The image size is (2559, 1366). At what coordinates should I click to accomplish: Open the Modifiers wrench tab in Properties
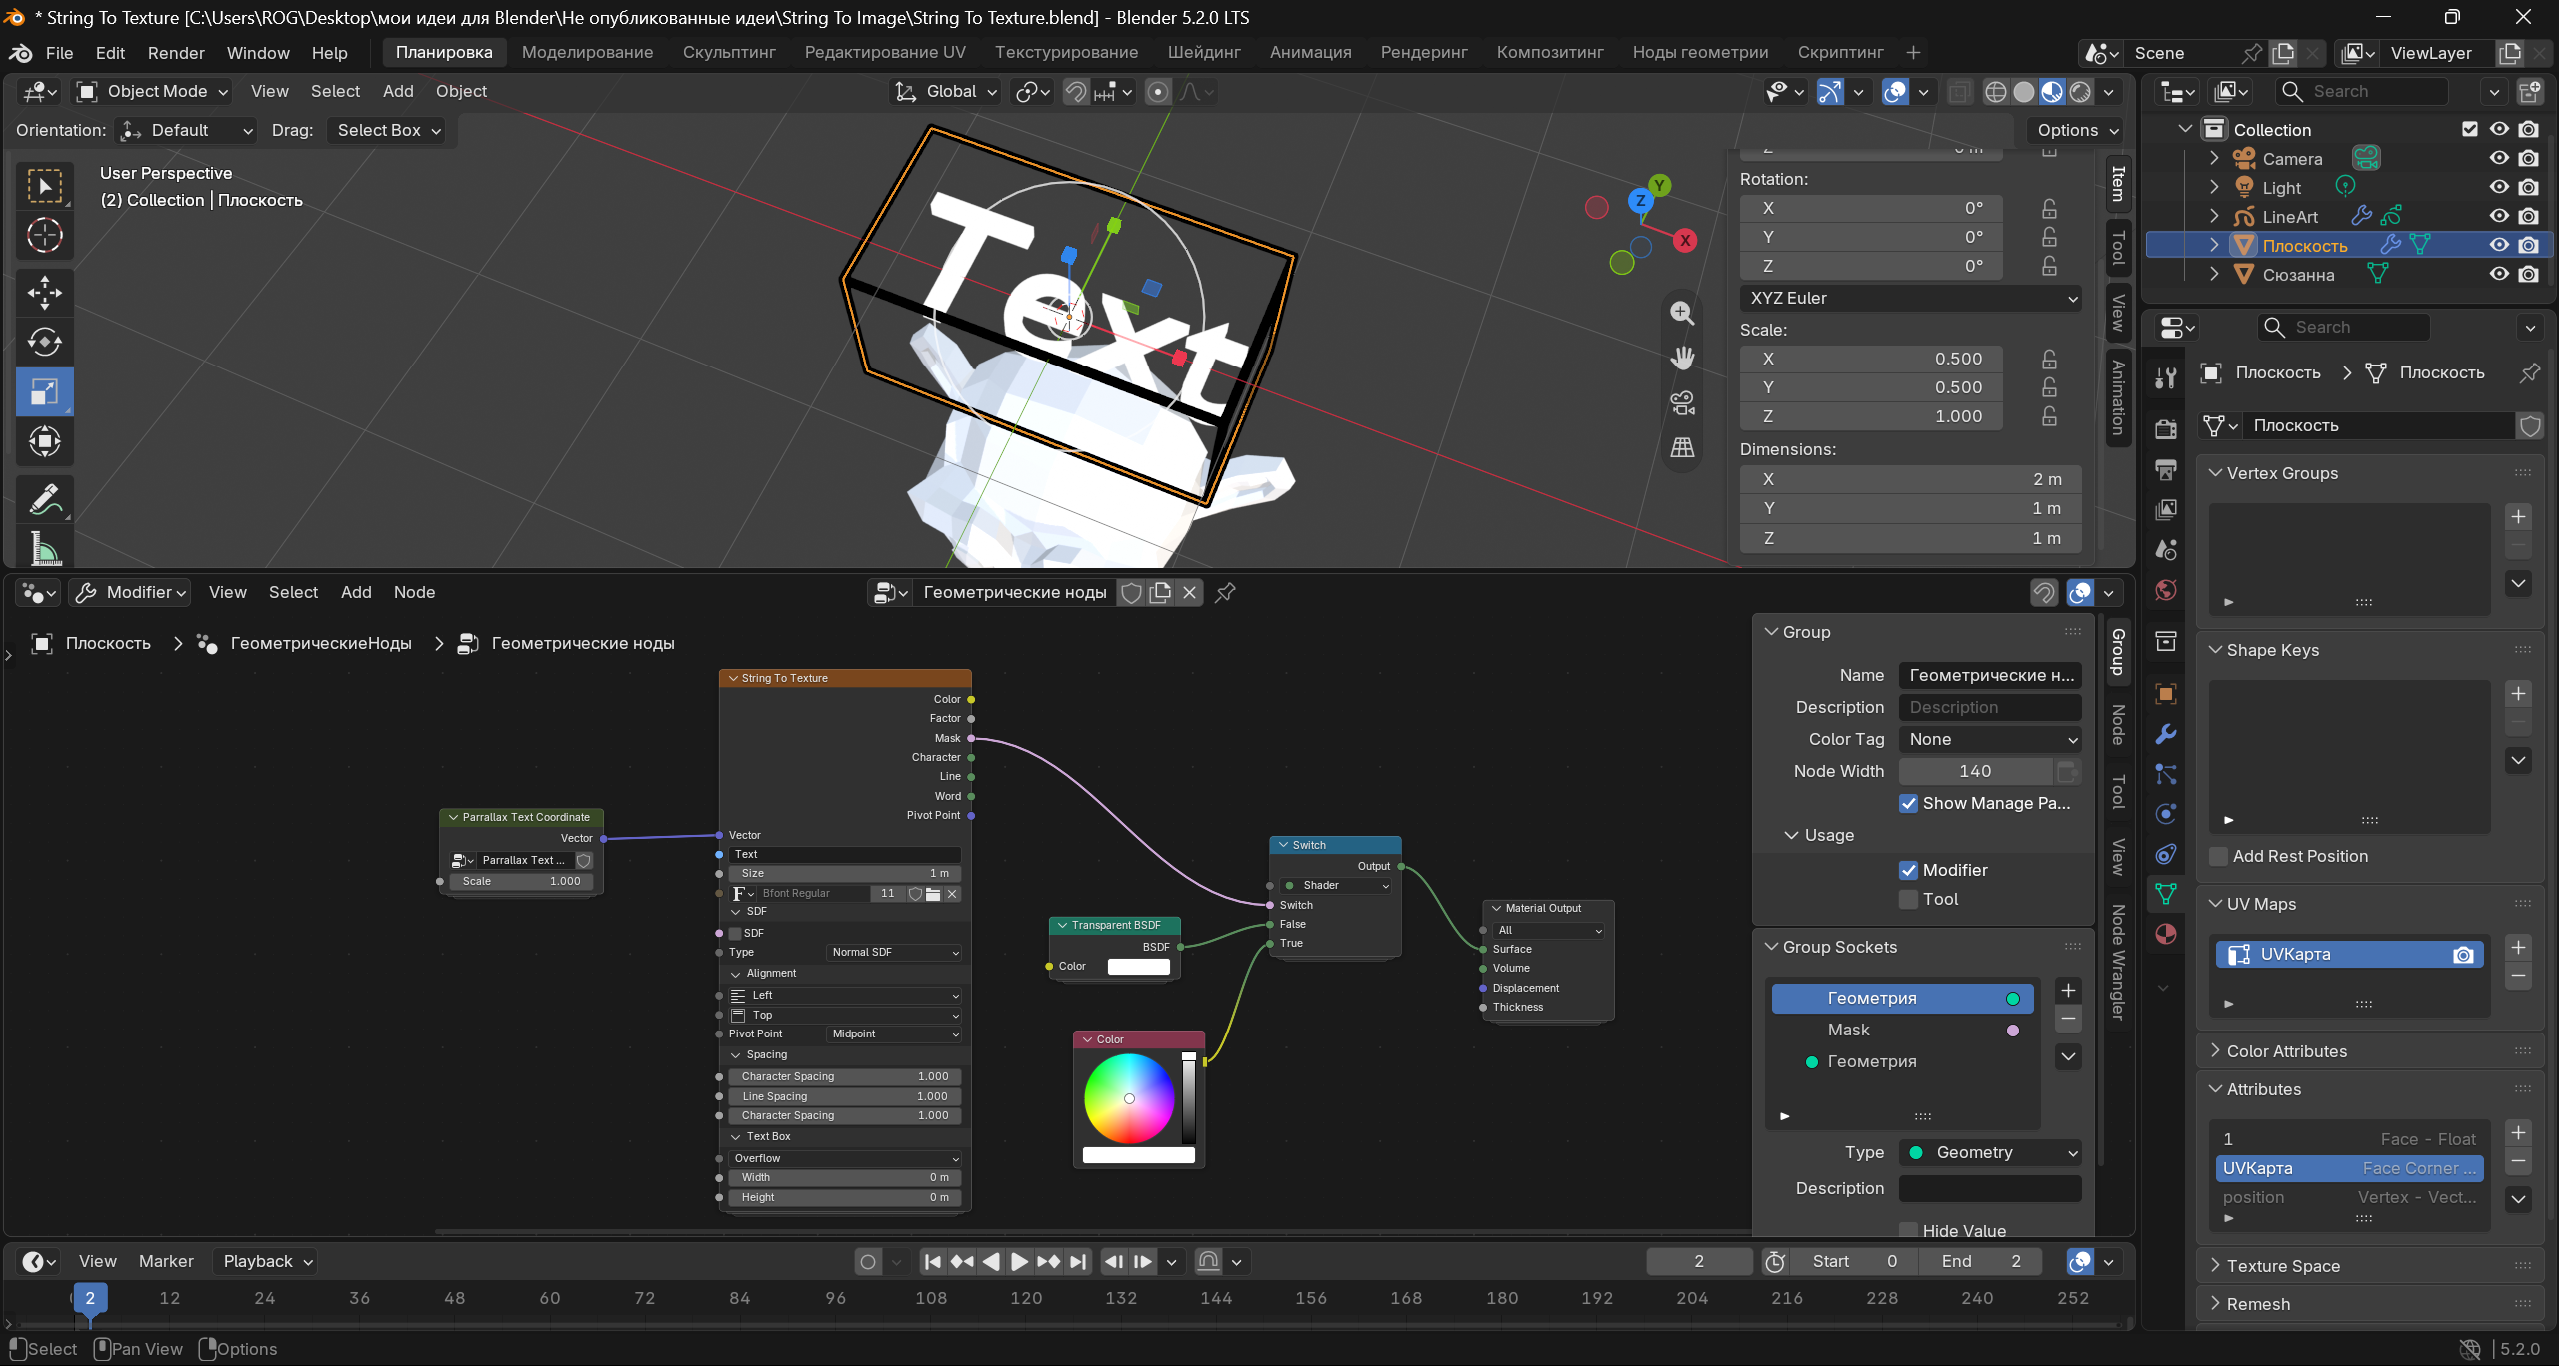tap(2166, 734)
